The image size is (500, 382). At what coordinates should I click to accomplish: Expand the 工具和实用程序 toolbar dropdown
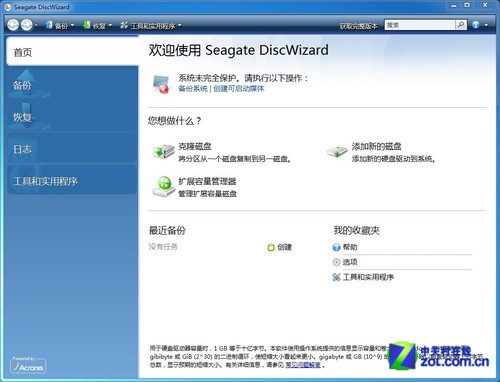pyautogui.click(x=179, y=25)
